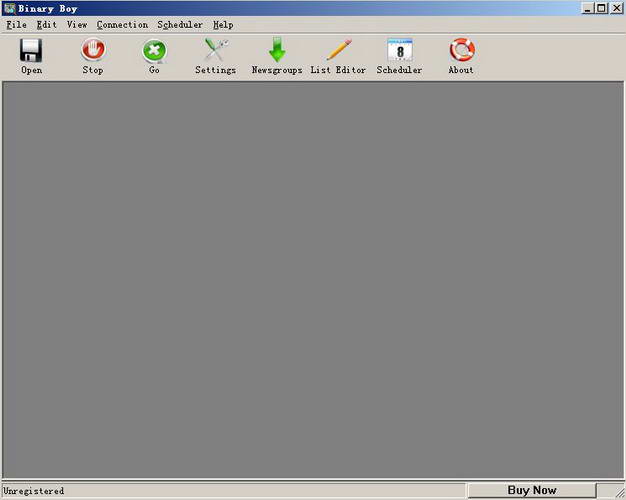Click the Unregistered status bar text
Screen dimensions: 626x500
(x=34, y=491)
